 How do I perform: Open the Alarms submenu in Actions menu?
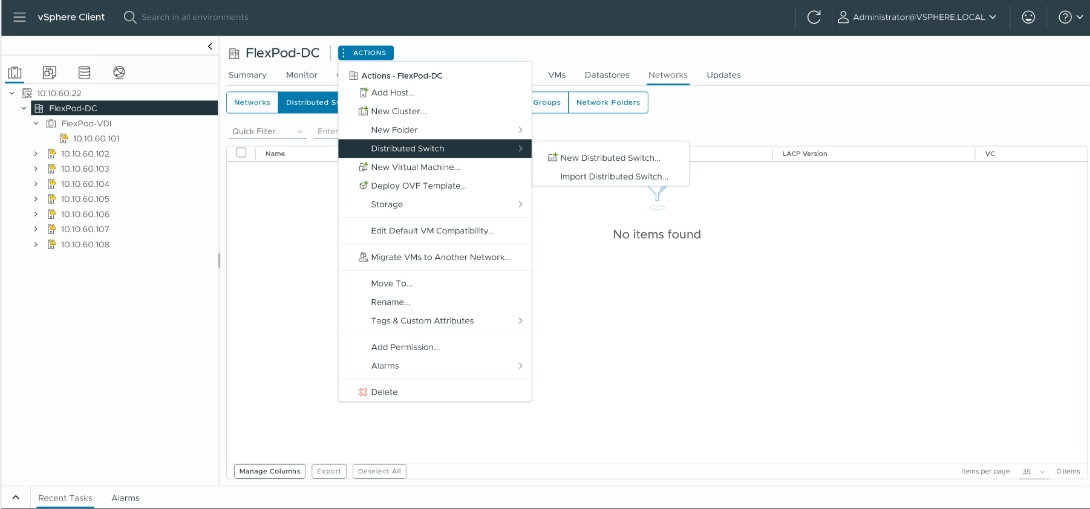click(435, 366)
